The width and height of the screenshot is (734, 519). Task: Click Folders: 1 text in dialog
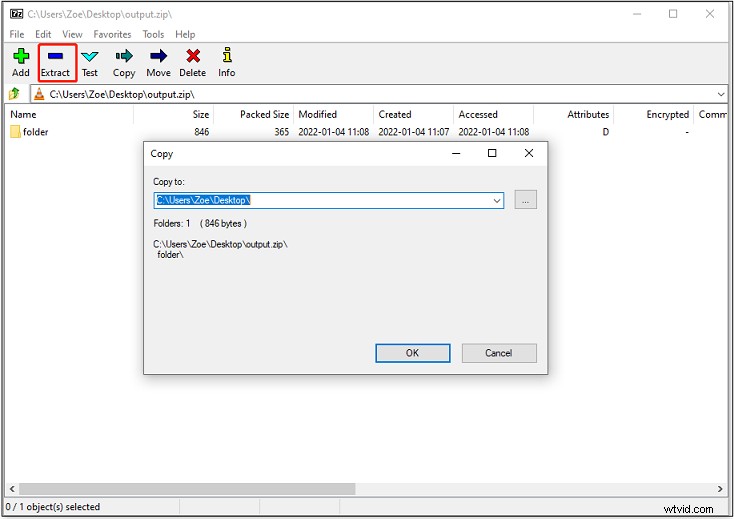172,224
